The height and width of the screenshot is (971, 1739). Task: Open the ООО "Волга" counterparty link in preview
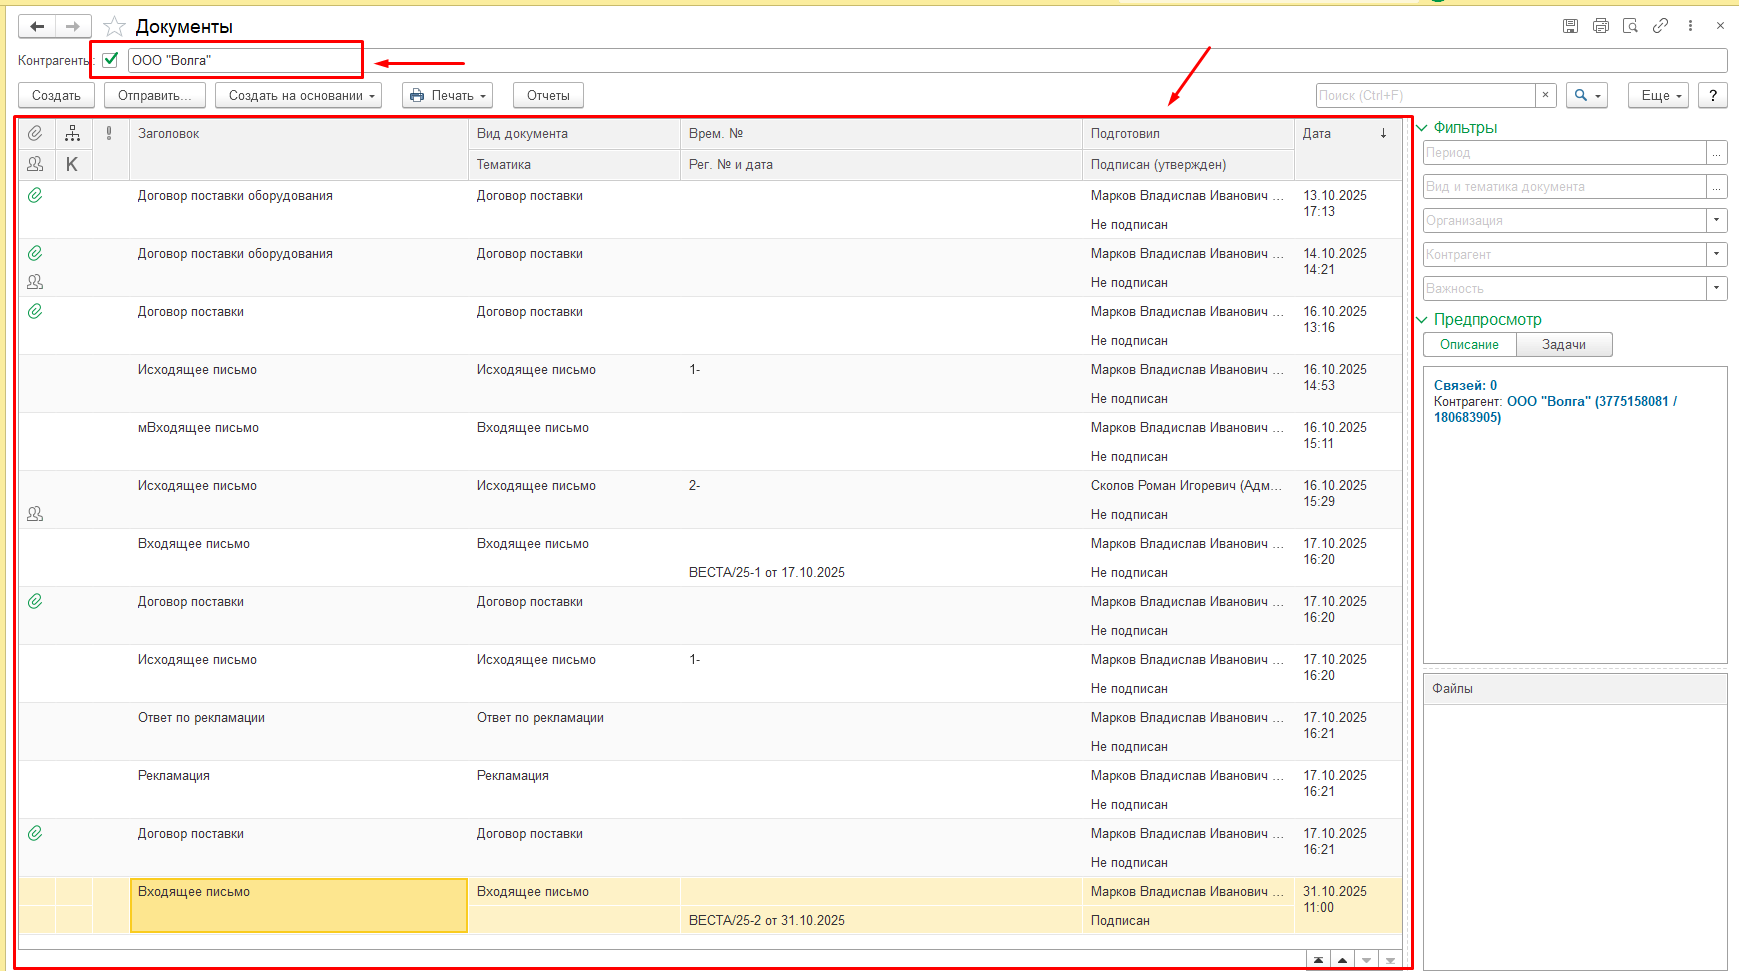(x=1555, y=409)
